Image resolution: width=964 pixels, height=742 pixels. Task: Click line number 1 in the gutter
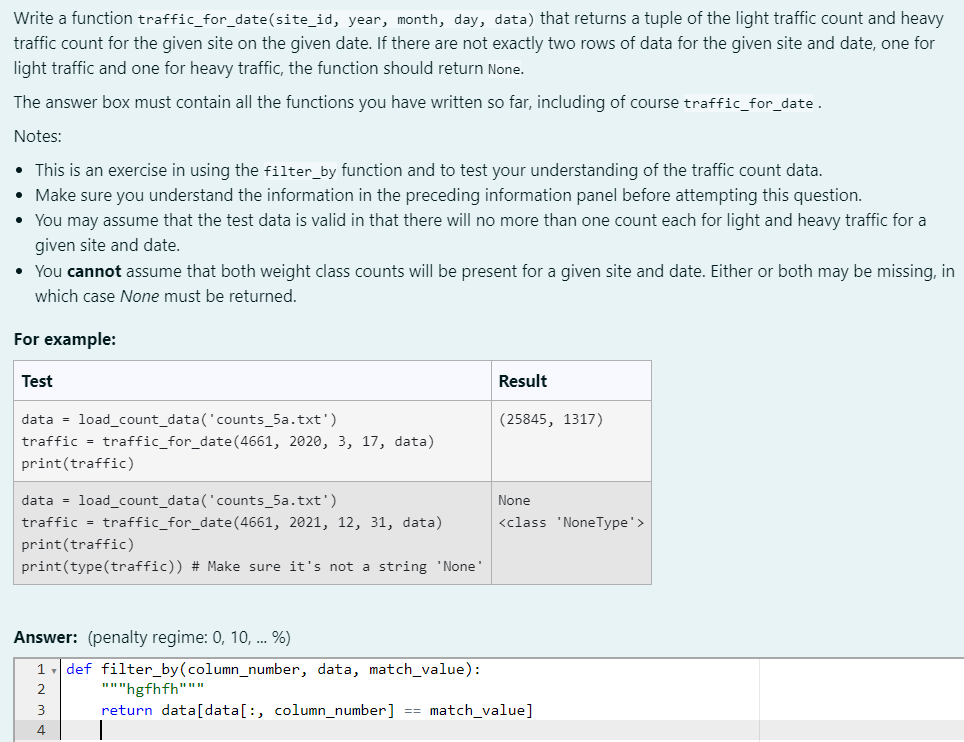tap(36, 668)
